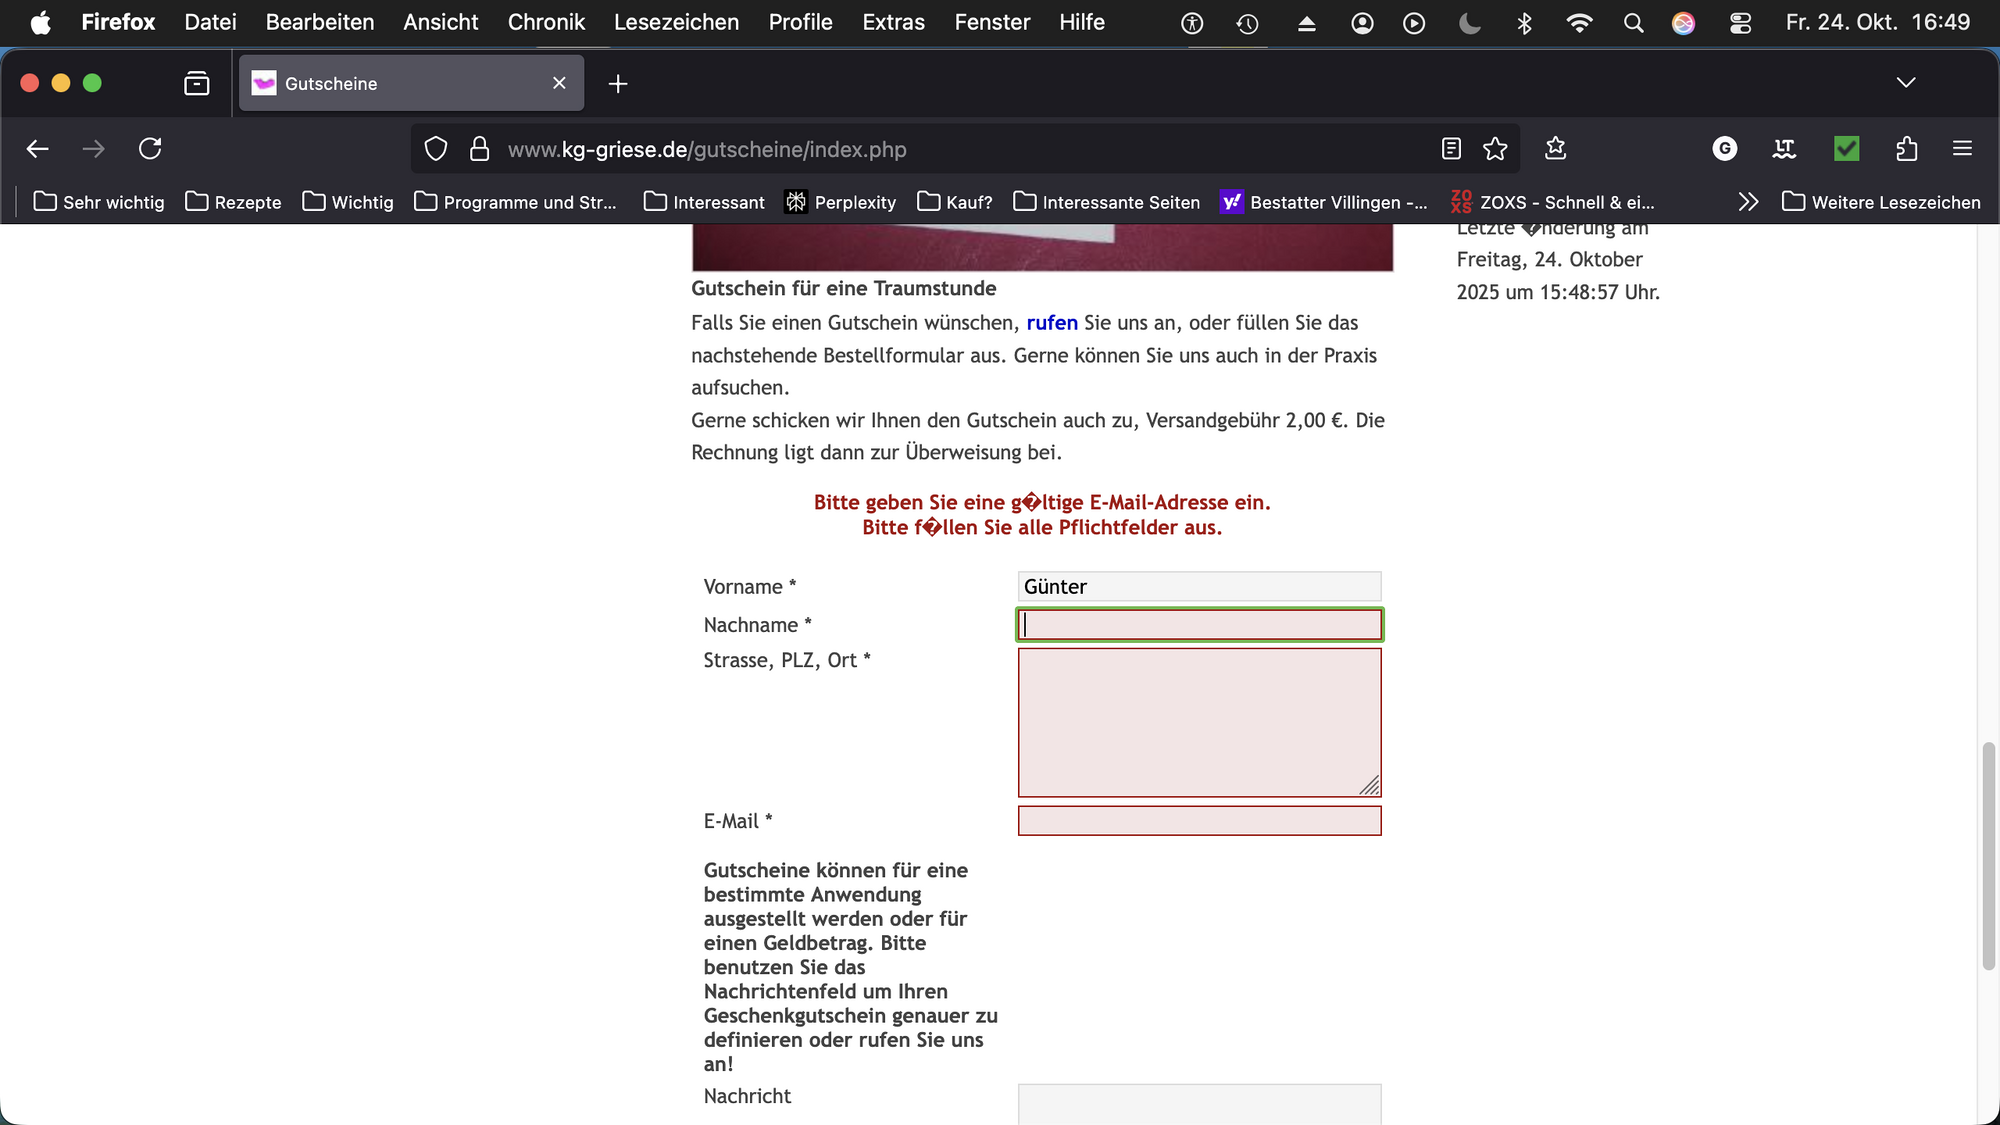Open the Perplexity bookmark
The width and height of the screenshot is (2000, 1125).
pos(840,202)
